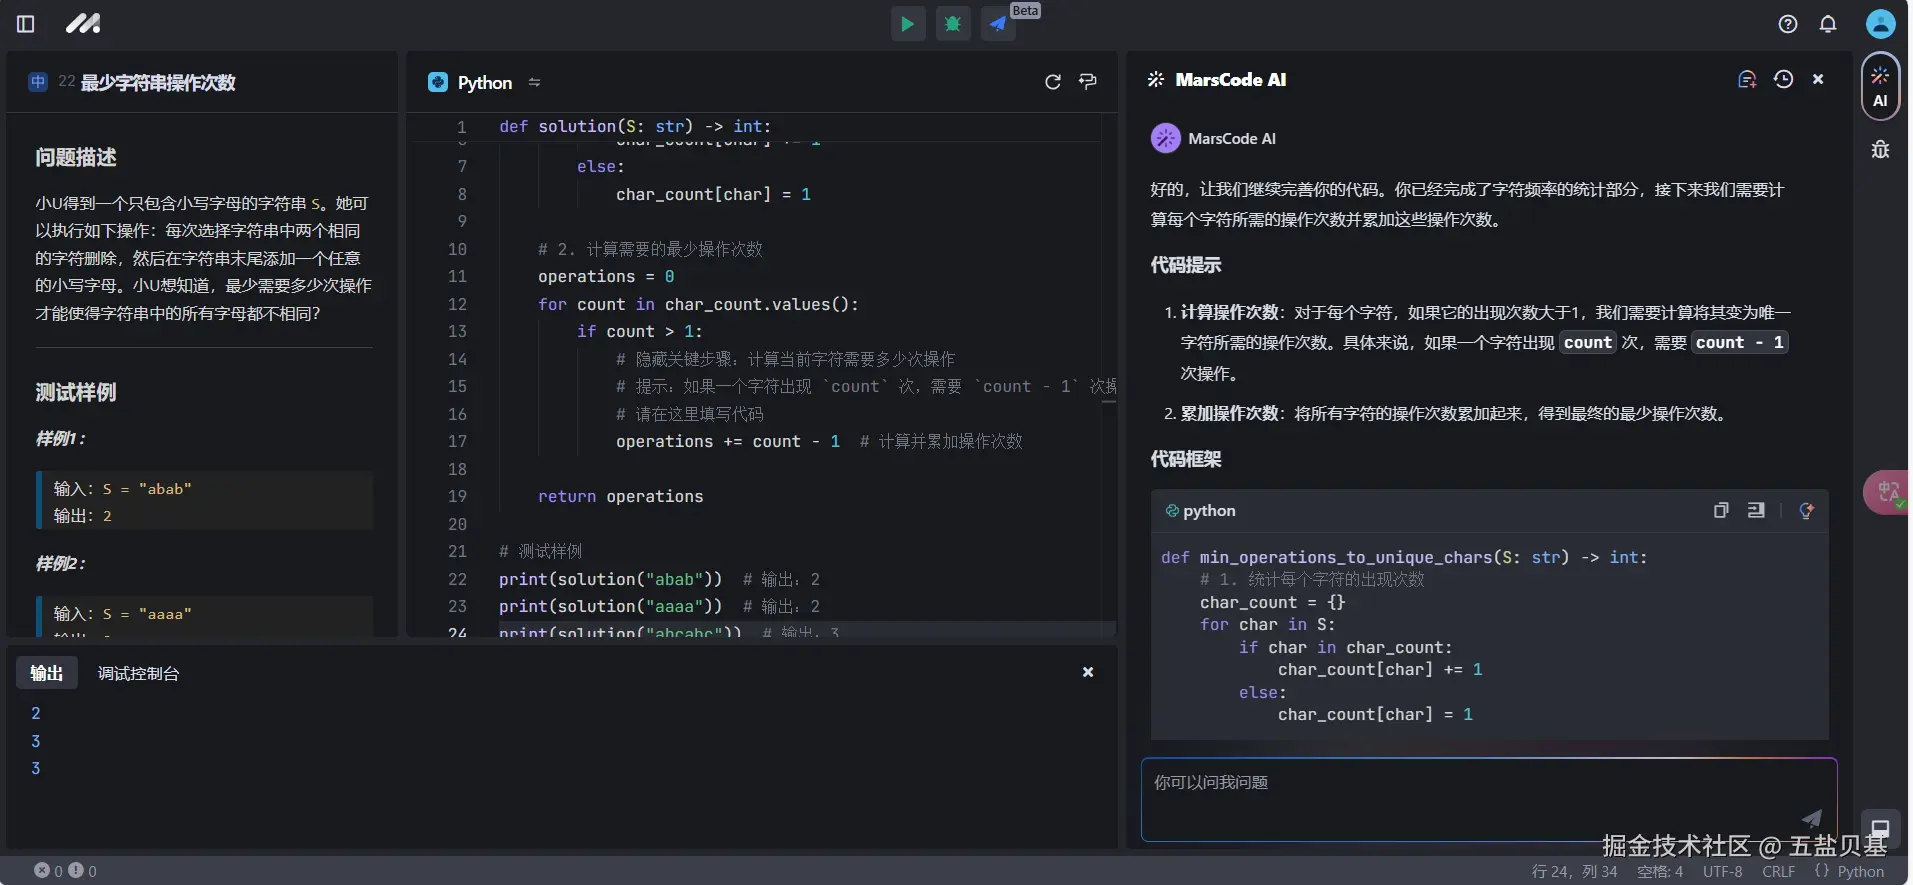Click the format icon beside editor refresh
The height and width of the screenshot is (885, 1913).
[1088, 82]
